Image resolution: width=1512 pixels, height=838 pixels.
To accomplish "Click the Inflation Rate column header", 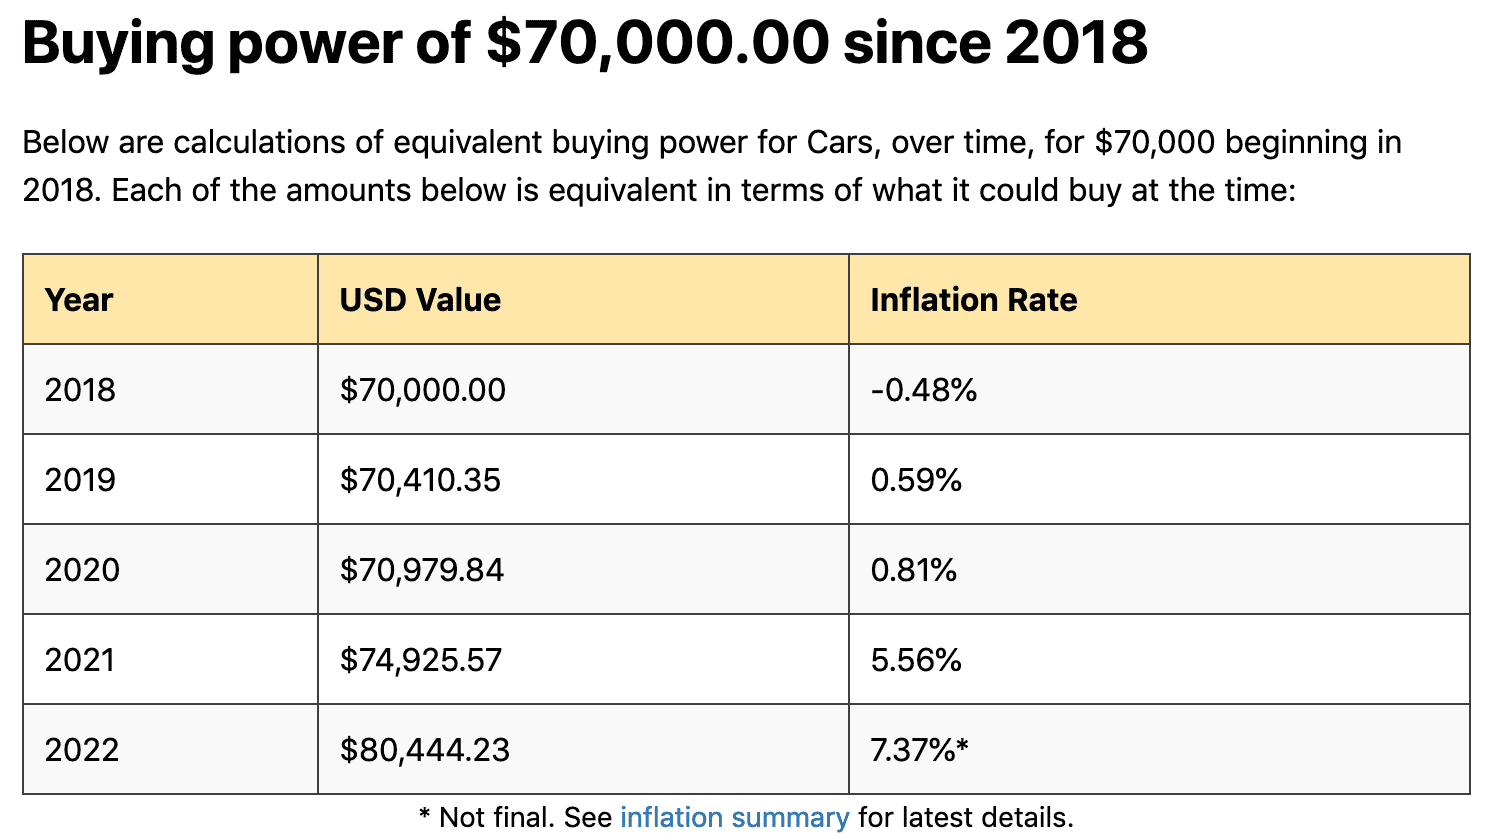I will pyautogui.click(x=1160, y=300).
